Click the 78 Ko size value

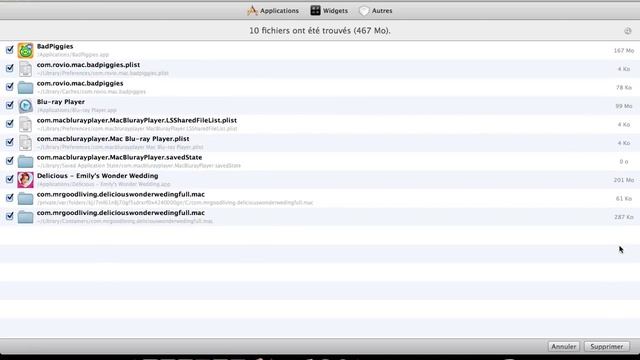(x=624, y=87)
